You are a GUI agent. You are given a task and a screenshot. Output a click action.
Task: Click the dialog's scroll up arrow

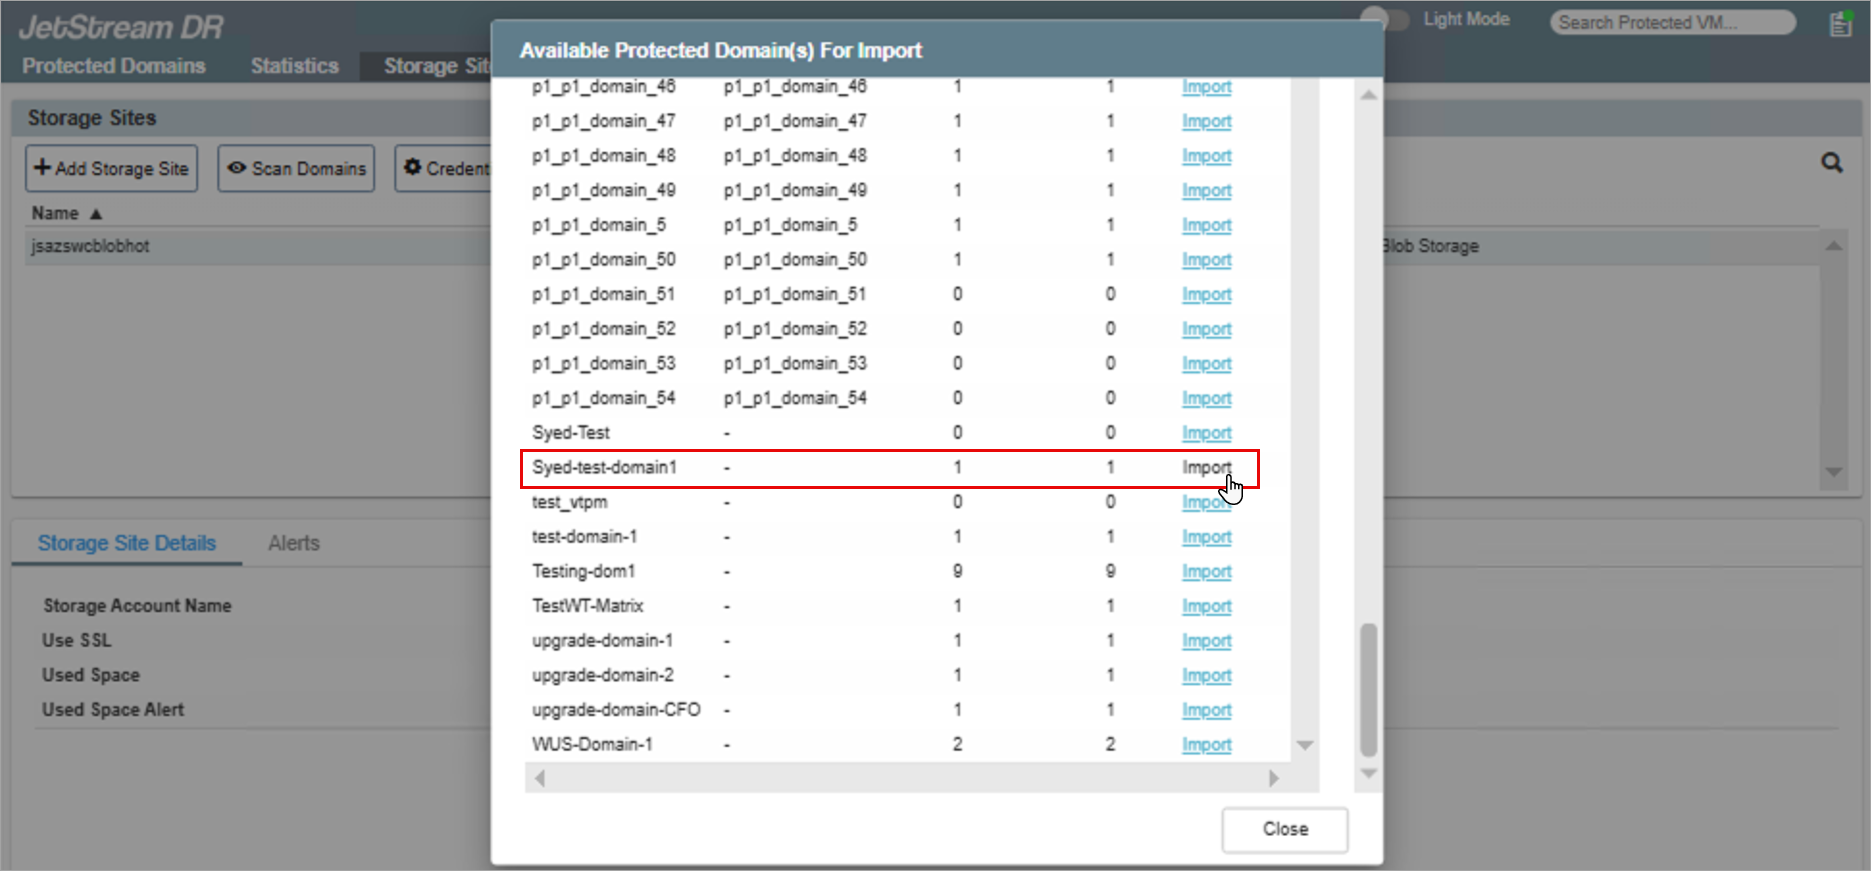pyautogui.click(x=1369, y=95)
